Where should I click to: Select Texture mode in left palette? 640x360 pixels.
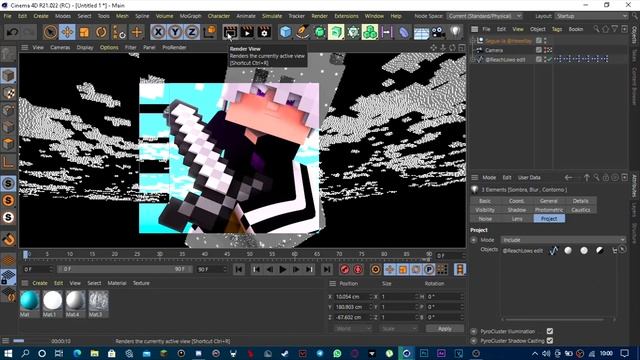(x=9, y=93)
